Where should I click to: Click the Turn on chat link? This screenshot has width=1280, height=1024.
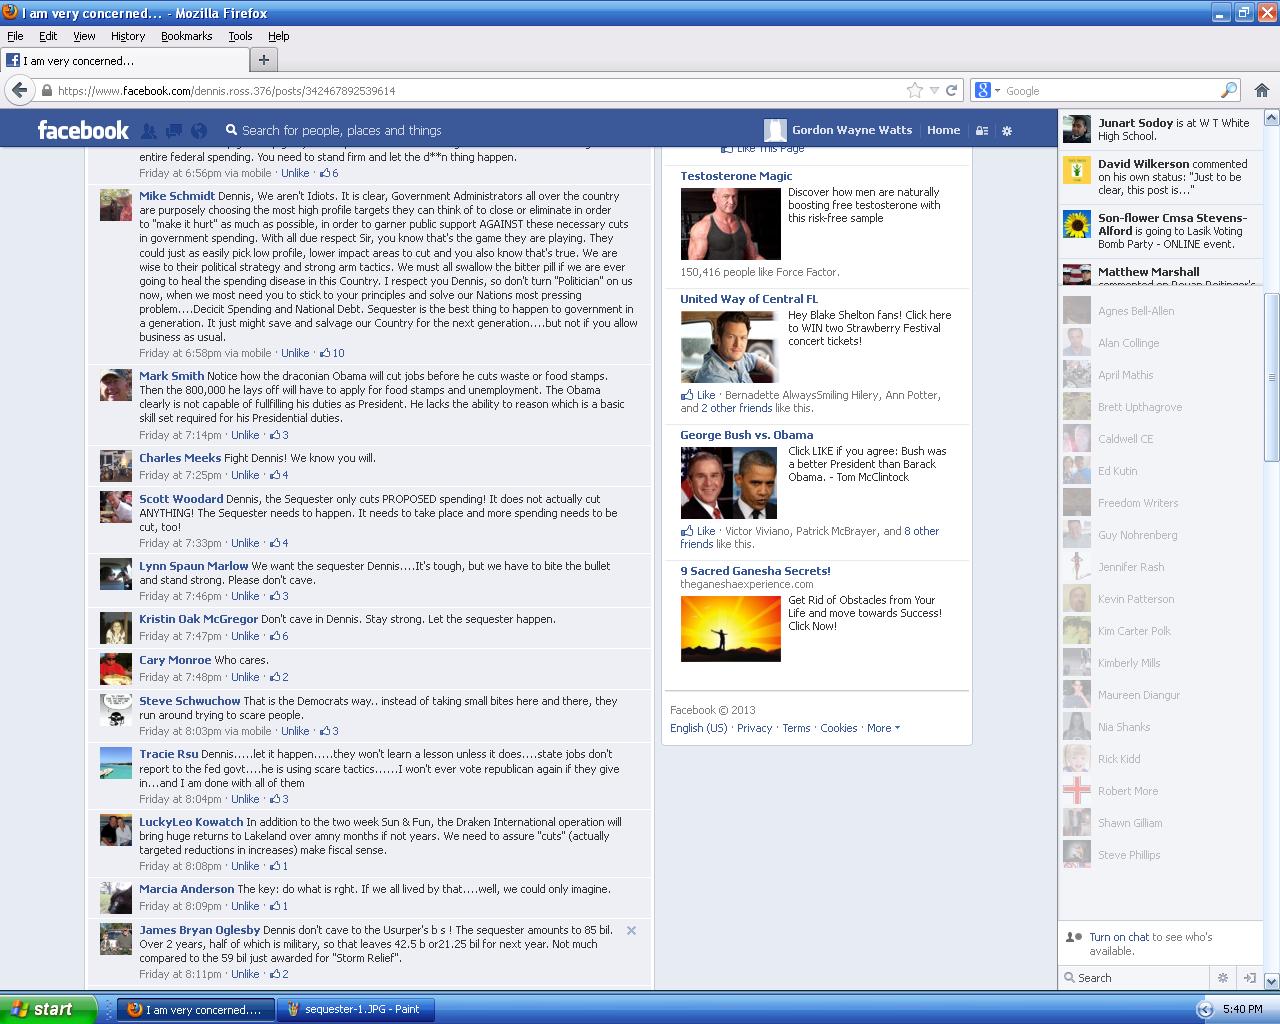click(1119, 937)
